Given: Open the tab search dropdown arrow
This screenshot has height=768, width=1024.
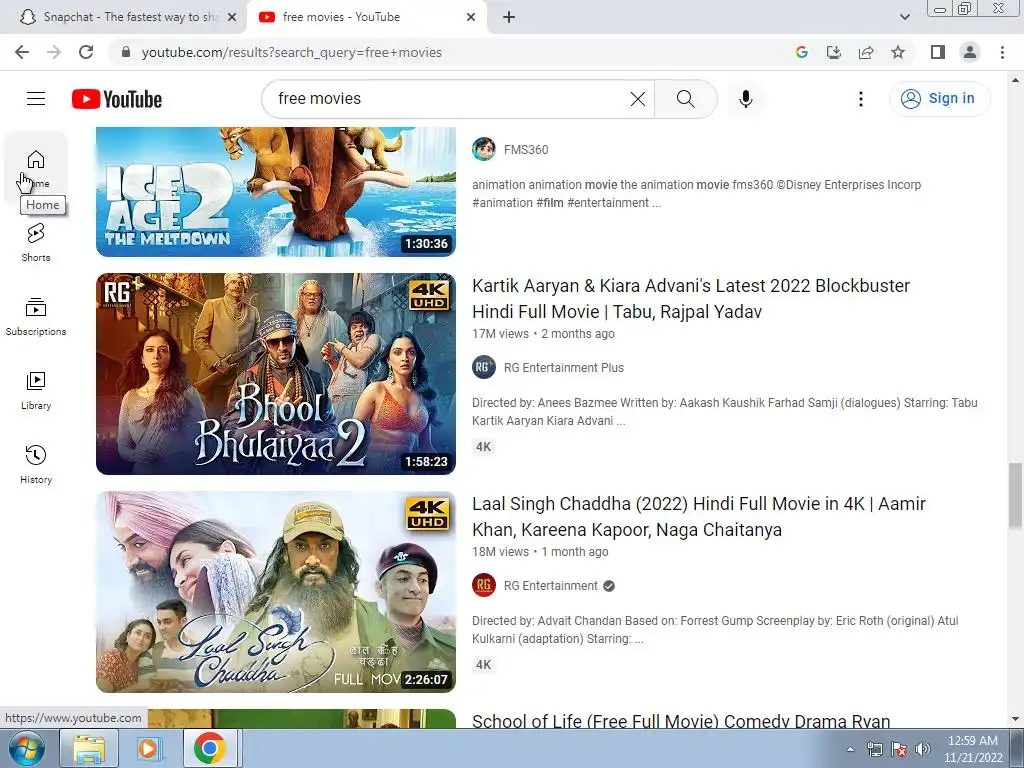Looking at the screenshot, I should [904, 17].
